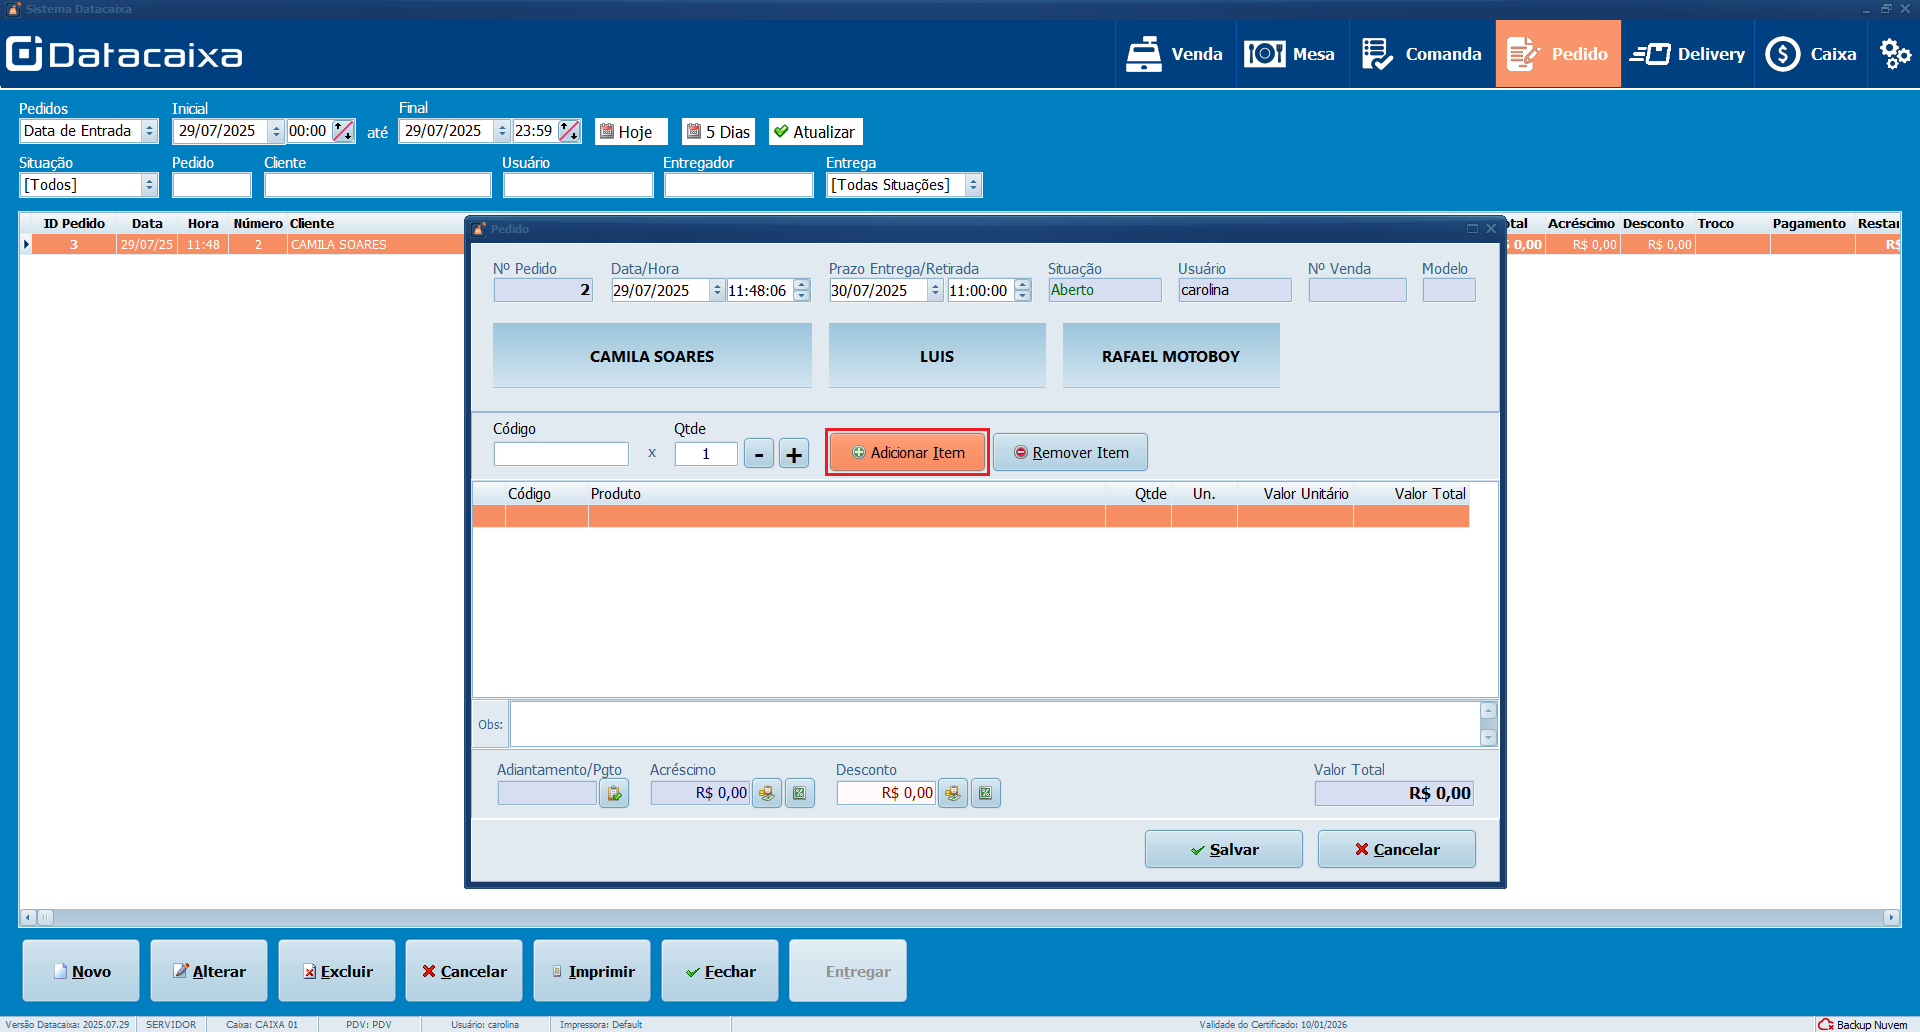Switch to the Delivery tab
The height and width of the screenshot is (1032, 1920).
point(1688,54)
